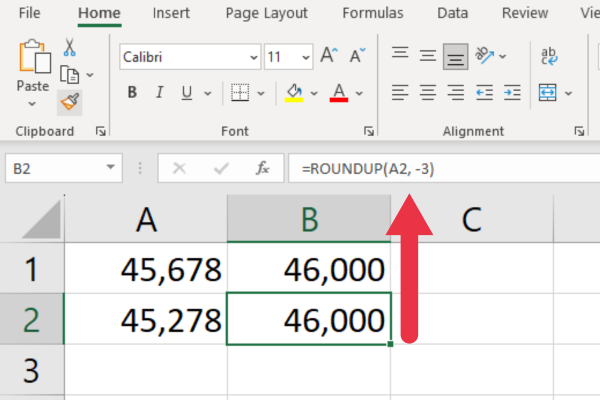Click the Wrap Text icon
This screenshot has height=400, width=600.
[x=549, y=56]
